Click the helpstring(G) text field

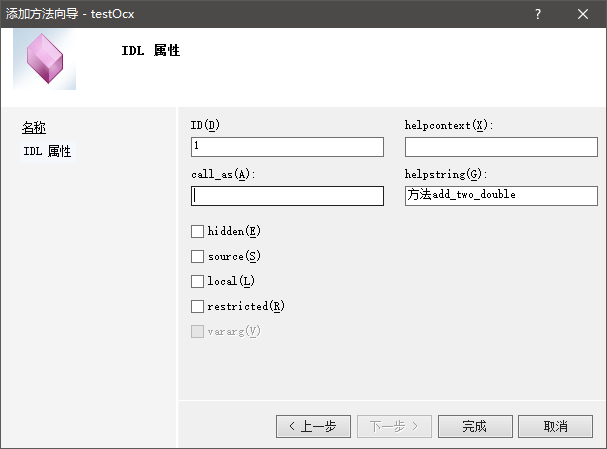[x=501, y=196]
